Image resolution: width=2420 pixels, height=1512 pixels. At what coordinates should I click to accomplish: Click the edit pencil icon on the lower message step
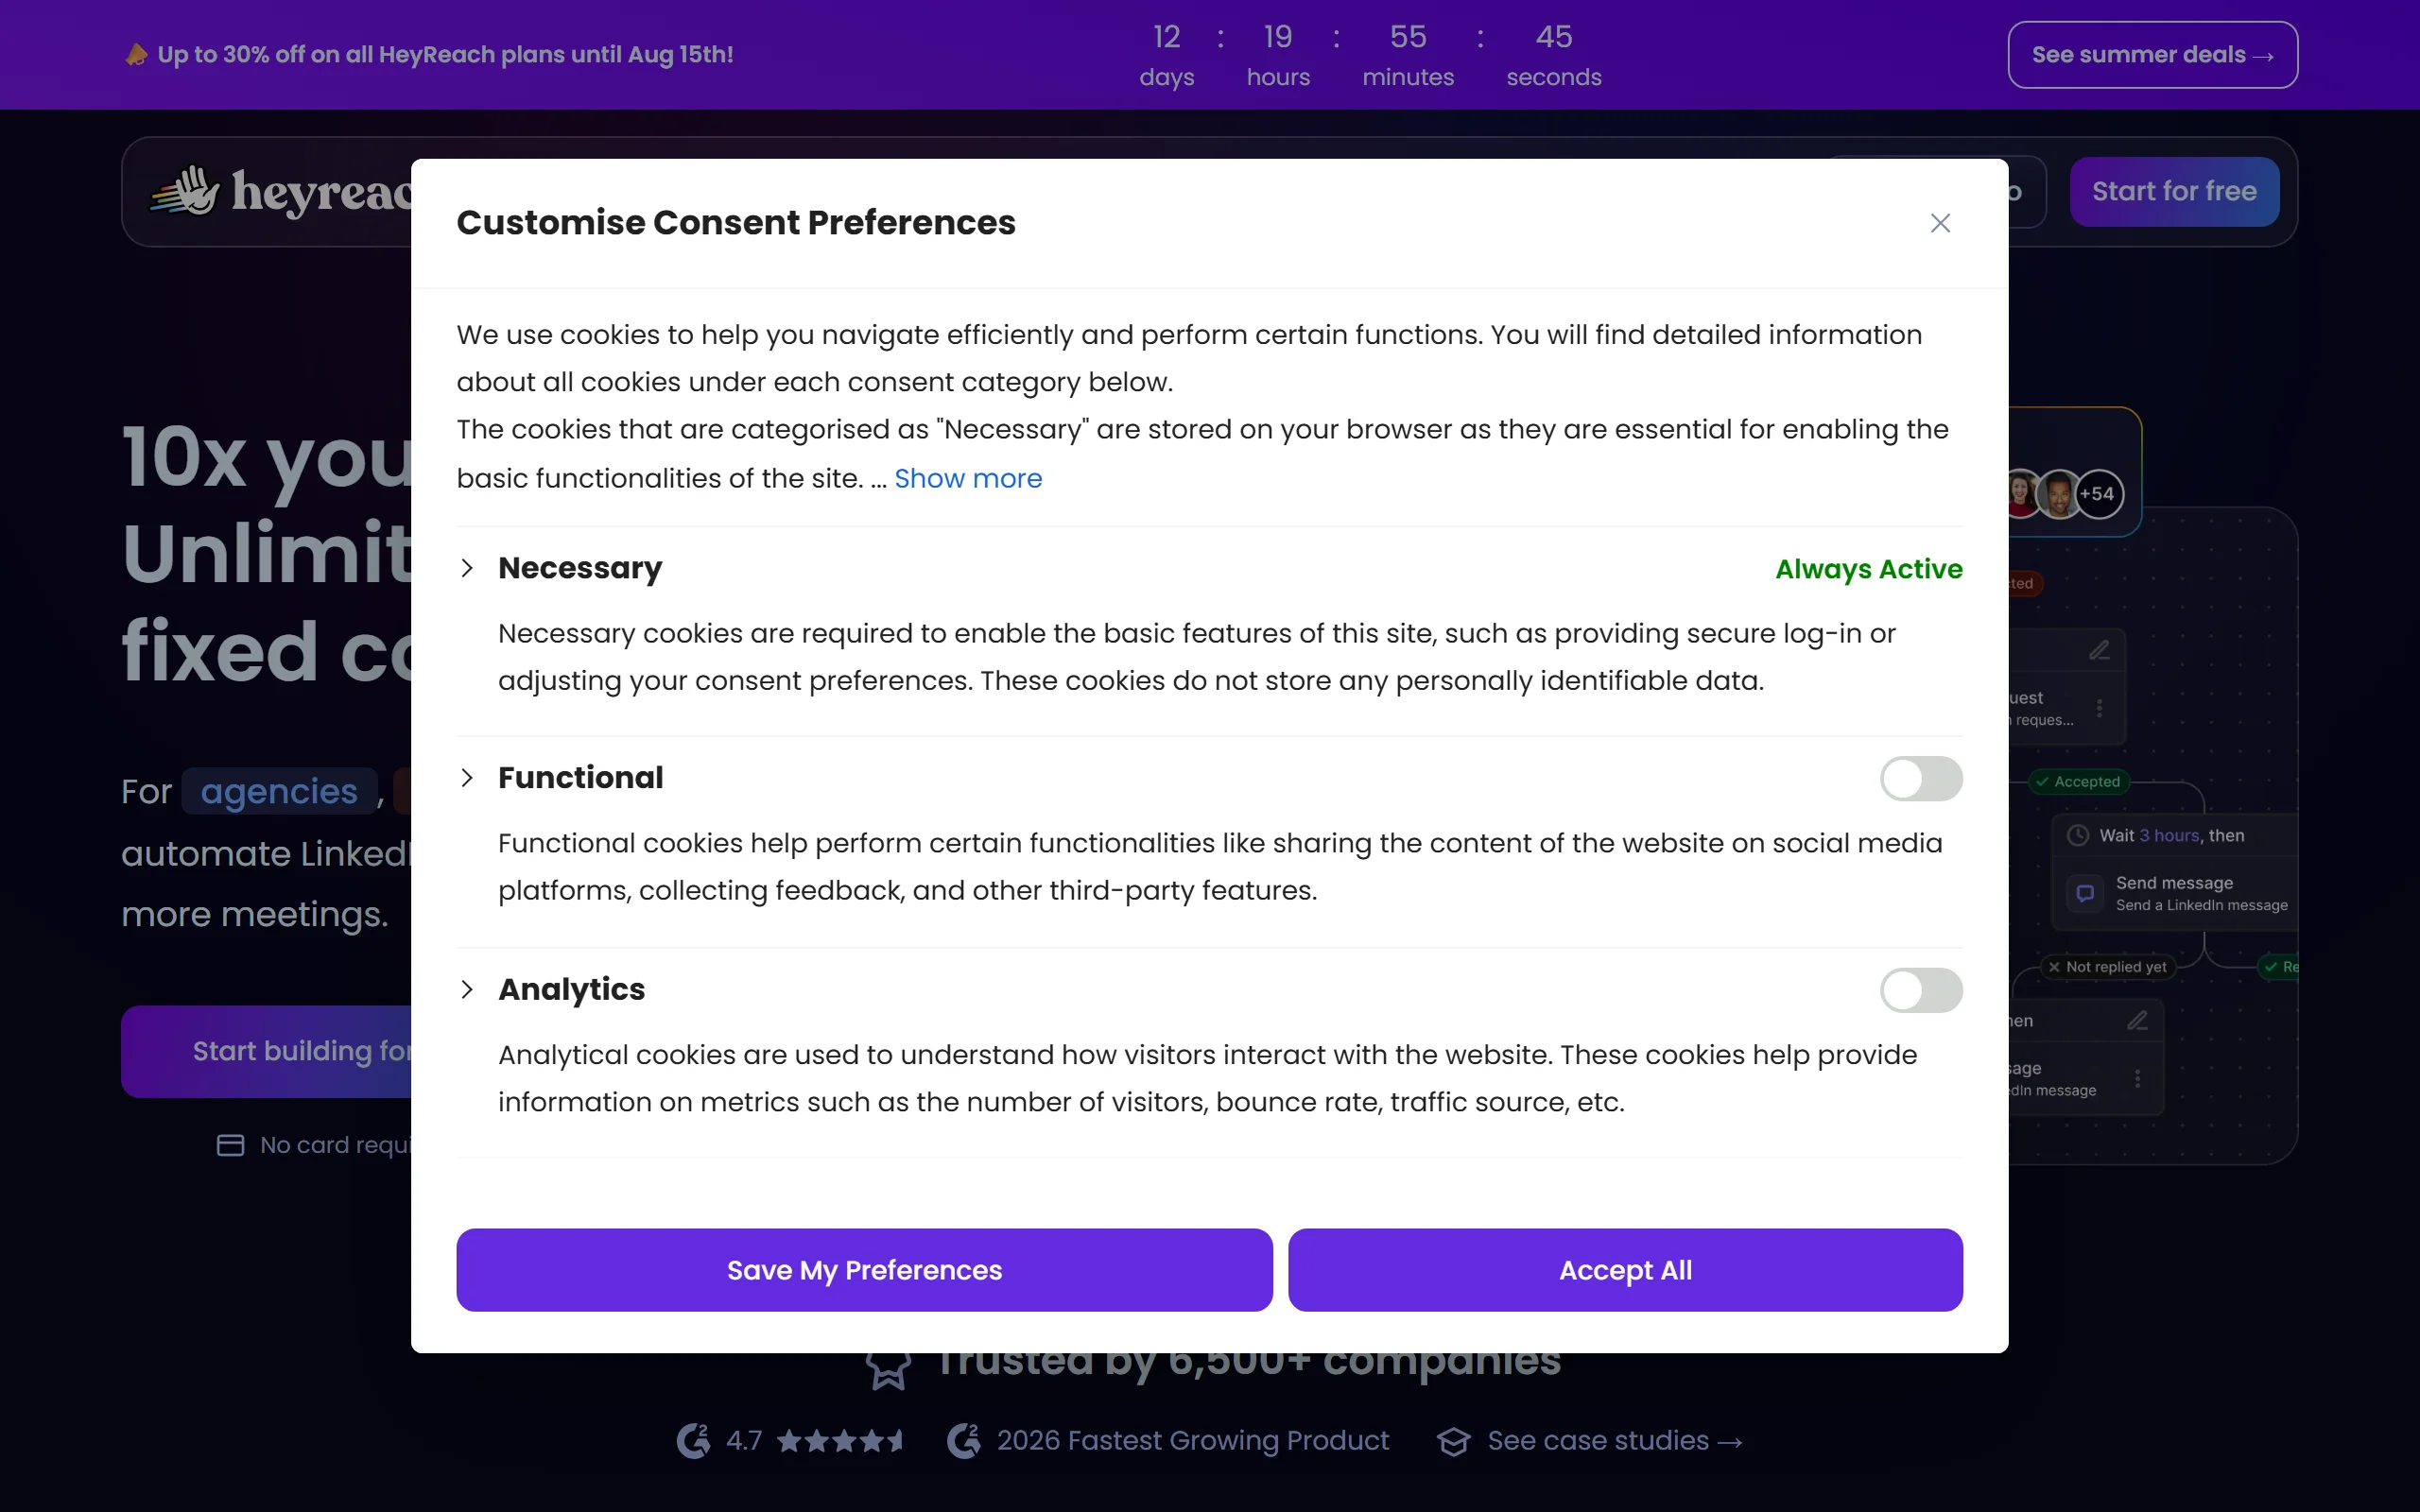pos(2137,1020)
